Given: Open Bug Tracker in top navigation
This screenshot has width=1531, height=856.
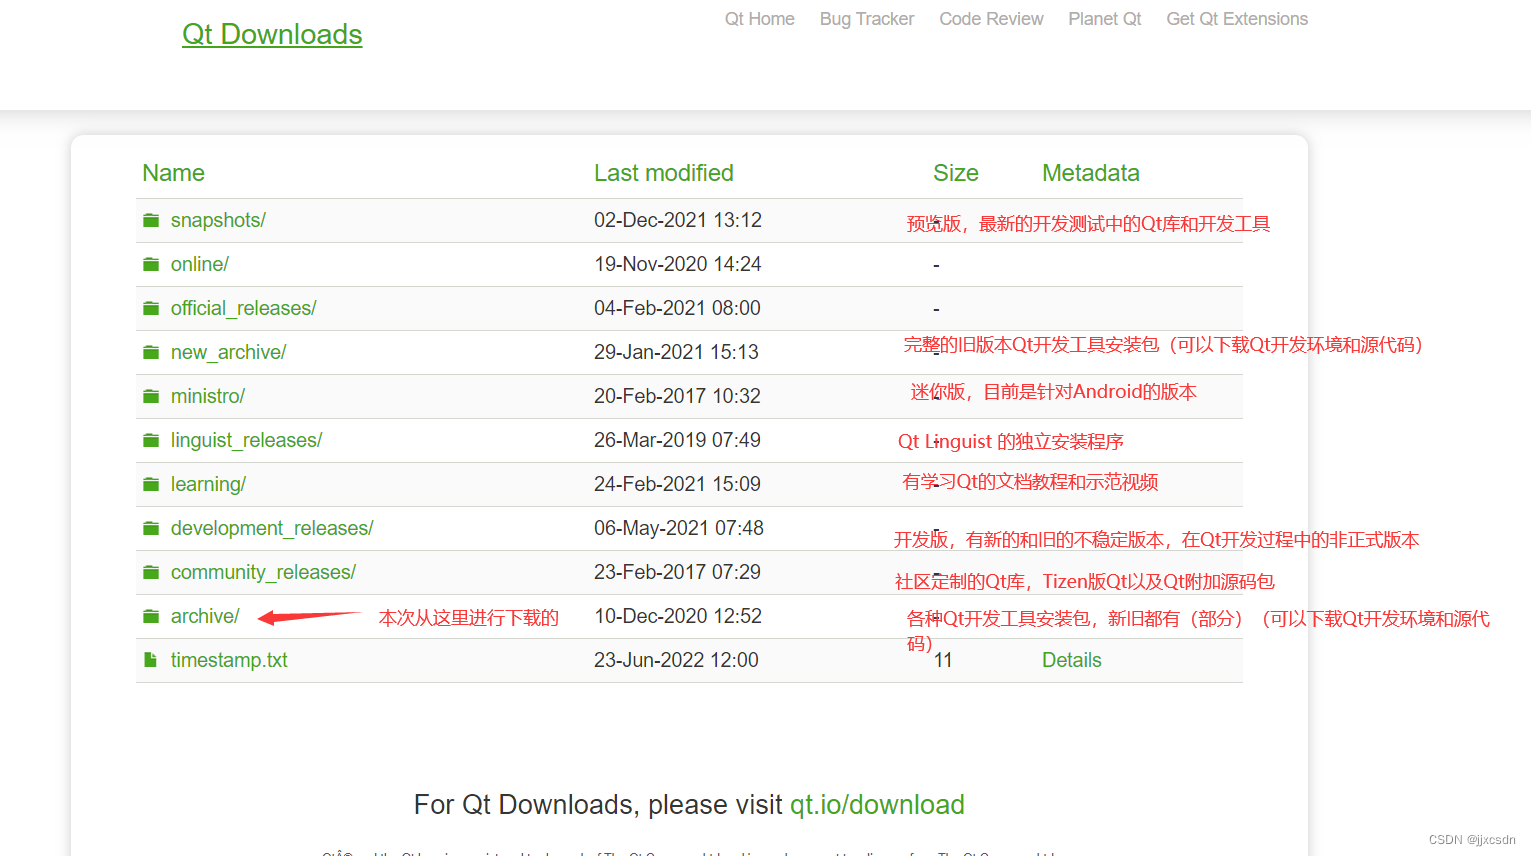Looking at the screenshot, I should point(867,19).
